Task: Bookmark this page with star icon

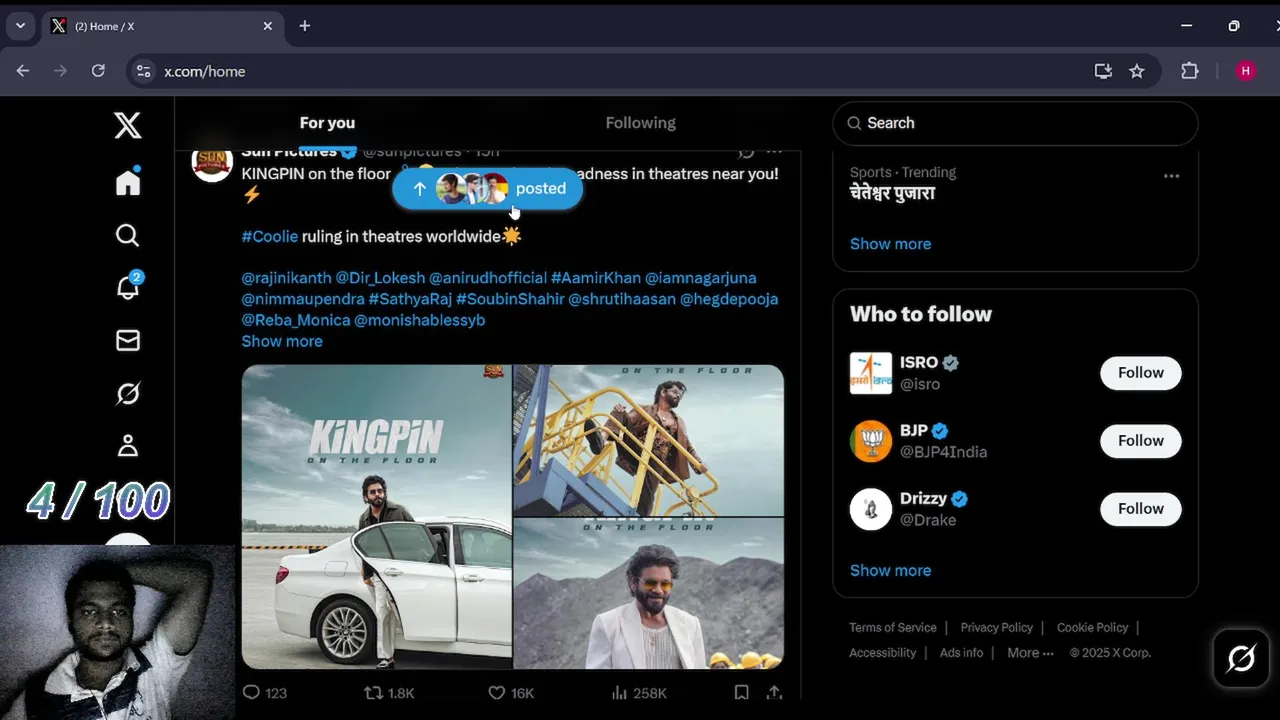Action: (x=1137, y=71)
